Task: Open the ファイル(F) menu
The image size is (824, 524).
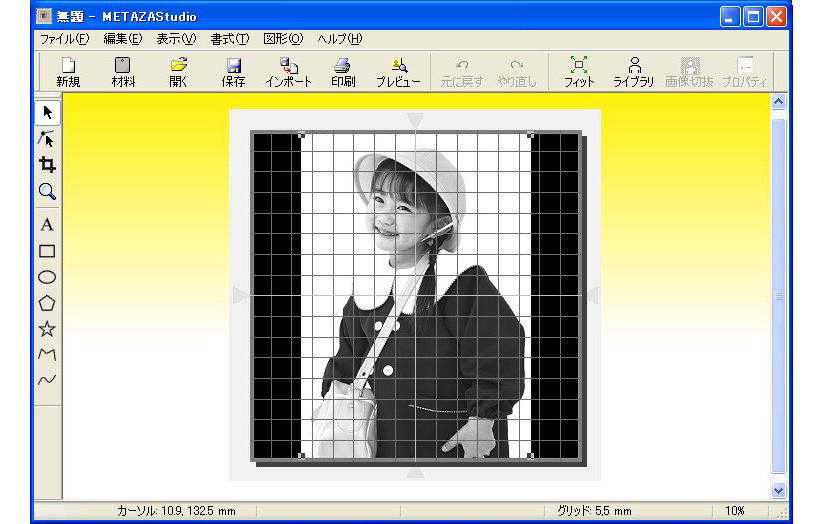Action: (65, 39)
